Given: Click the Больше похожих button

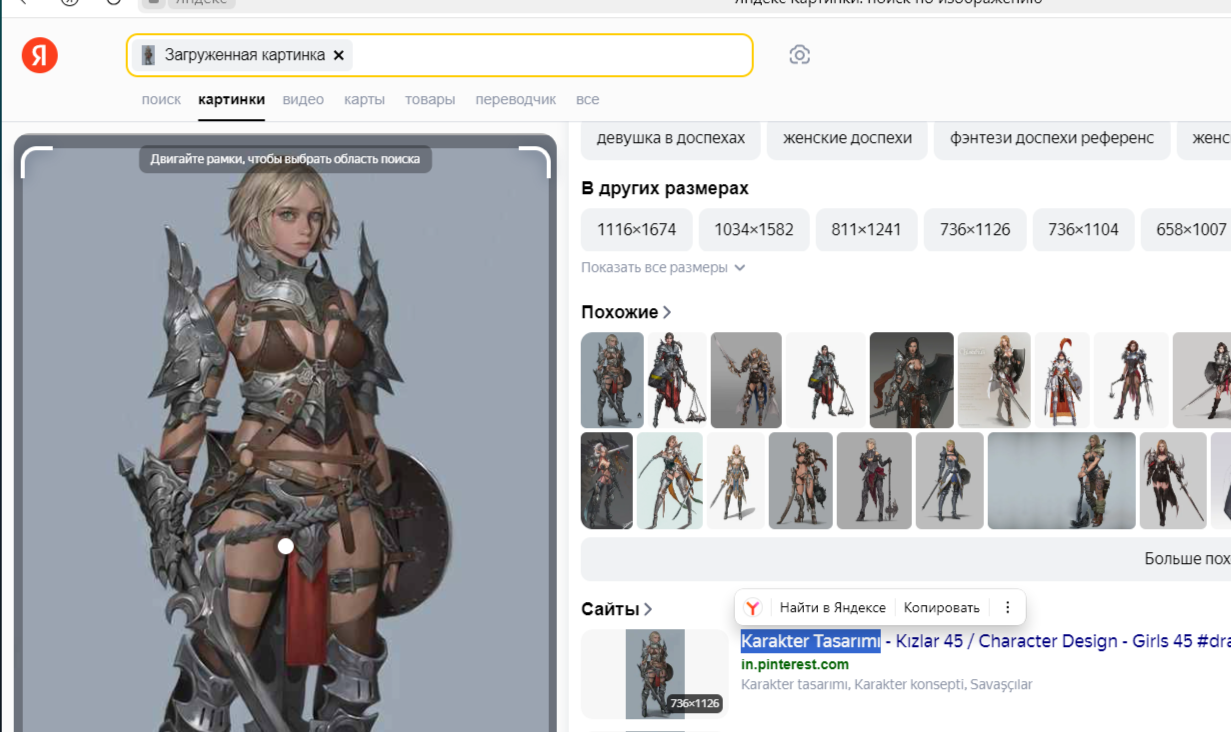Looking at the screenshot, I should click(906, 559).
